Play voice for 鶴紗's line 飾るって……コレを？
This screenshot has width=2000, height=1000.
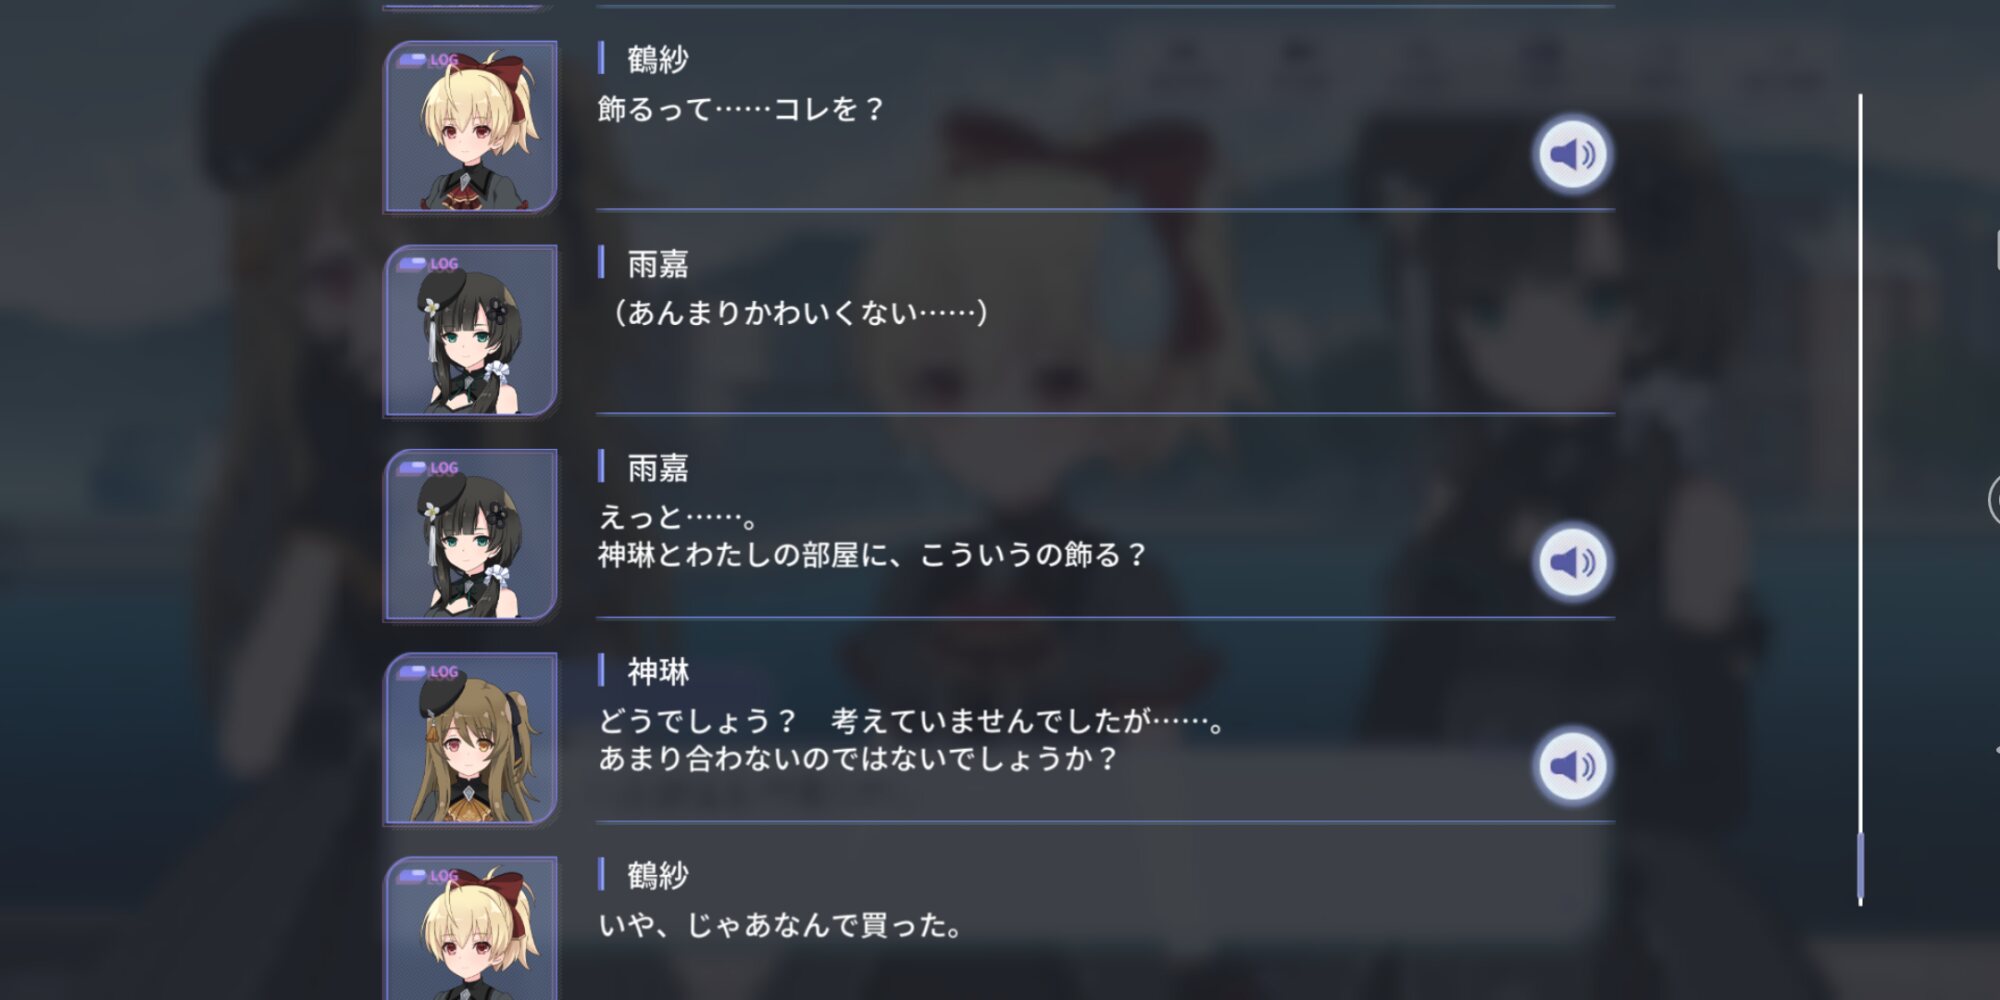(1572, 154)
